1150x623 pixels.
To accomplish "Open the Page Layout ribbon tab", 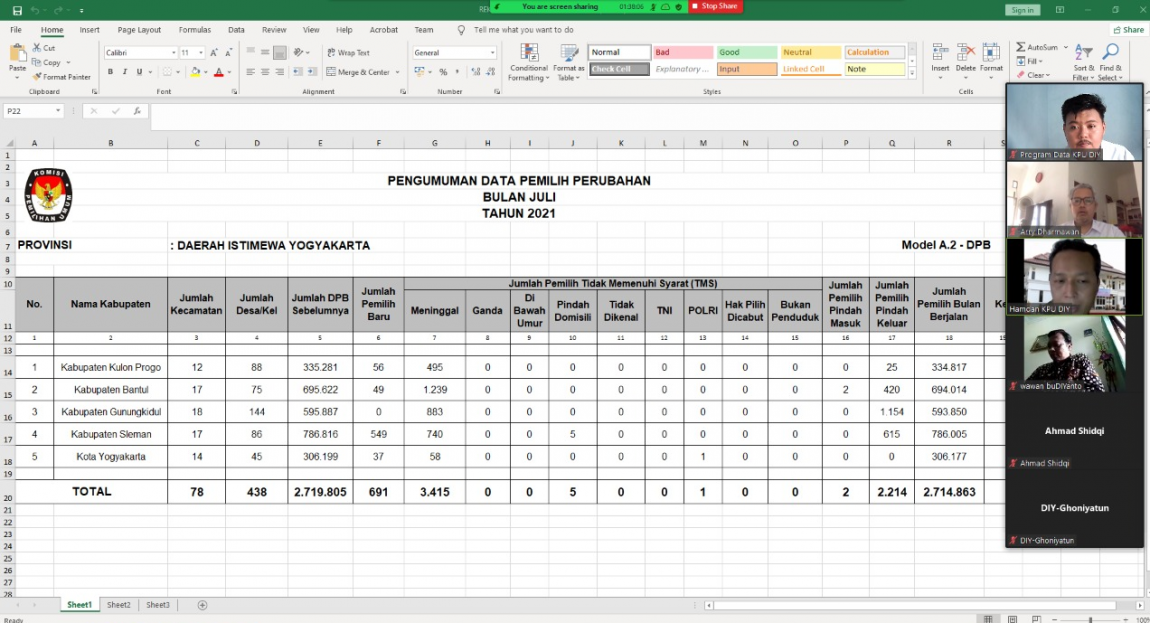I will pos(139,30).
